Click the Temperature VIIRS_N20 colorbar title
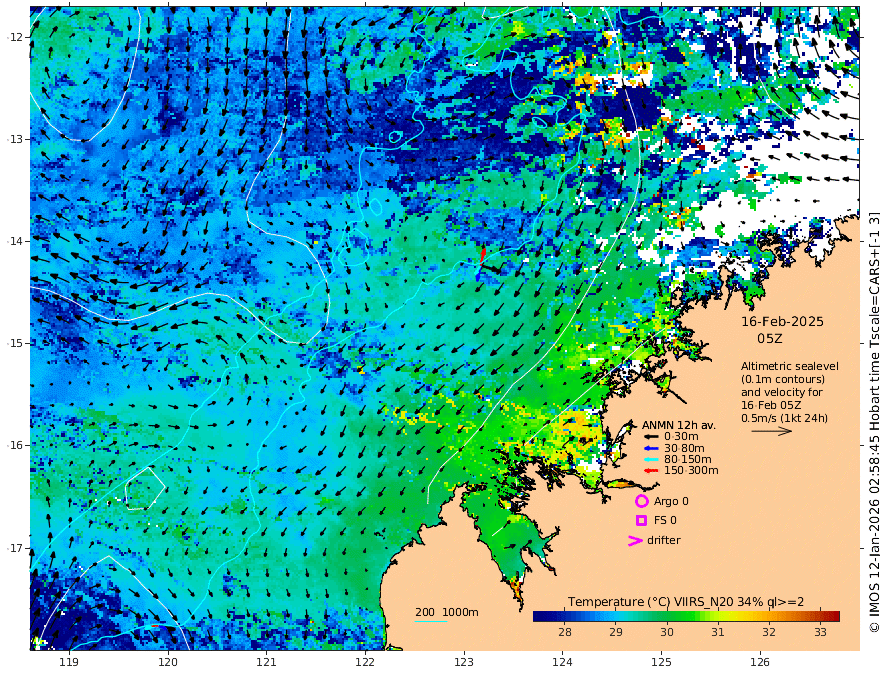This screenshot has width=880, height=680. [686, 601]
